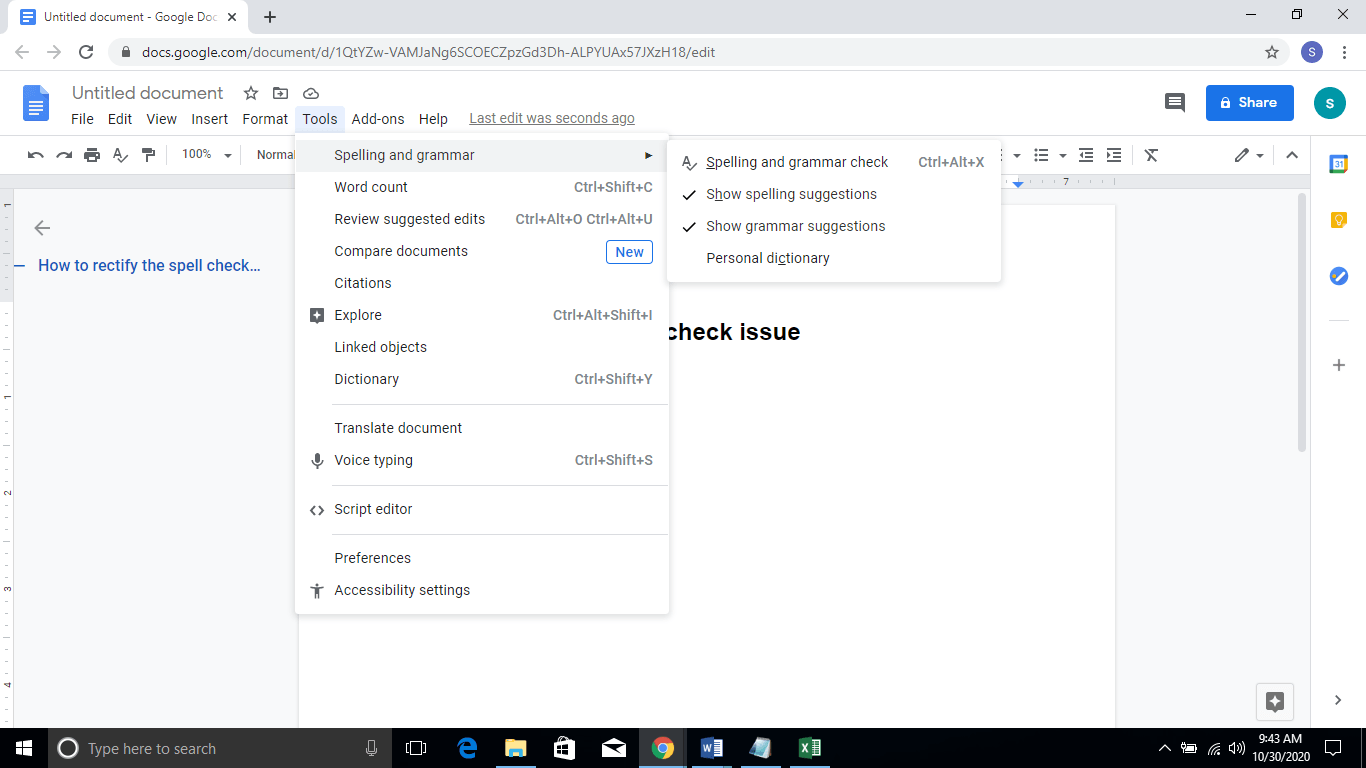Click the Clear formatting icon

(x=1151, y=155)
